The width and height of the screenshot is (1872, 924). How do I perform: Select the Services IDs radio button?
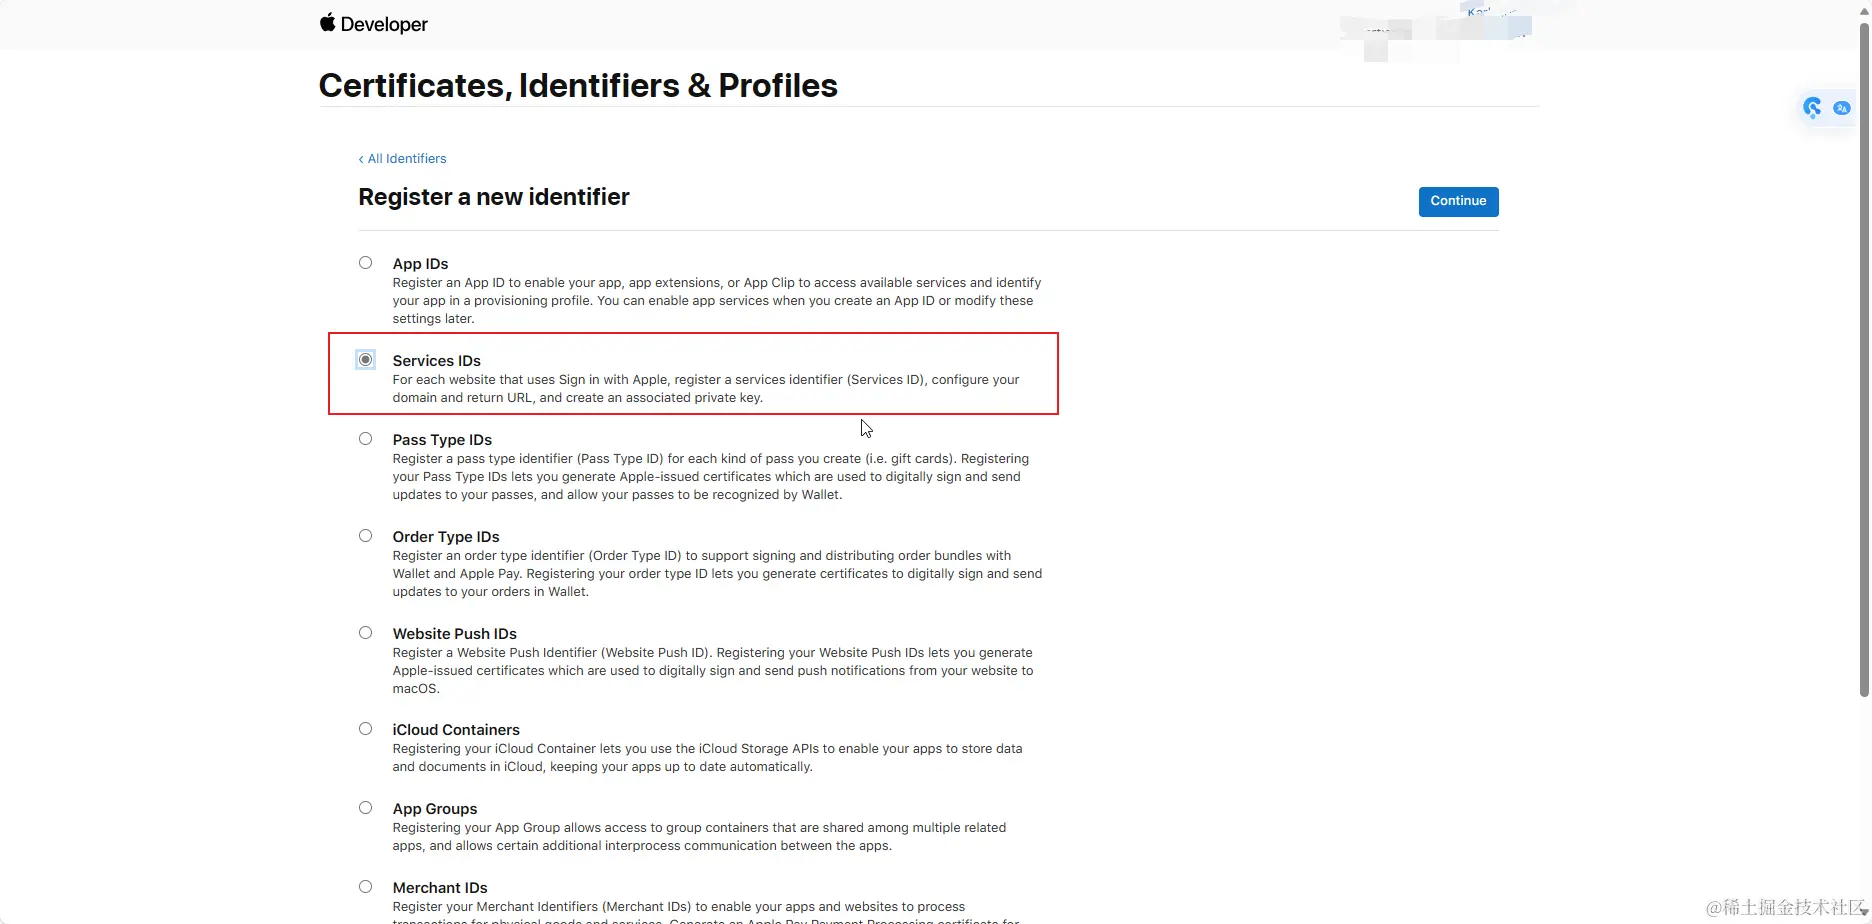click(x=366, y=360)
